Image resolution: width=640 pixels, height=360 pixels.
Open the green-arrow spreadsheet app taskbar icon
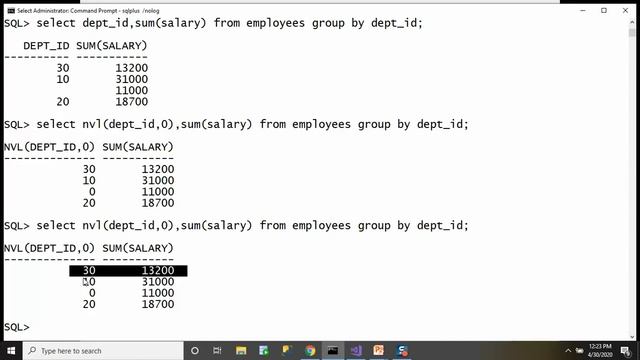264,351
